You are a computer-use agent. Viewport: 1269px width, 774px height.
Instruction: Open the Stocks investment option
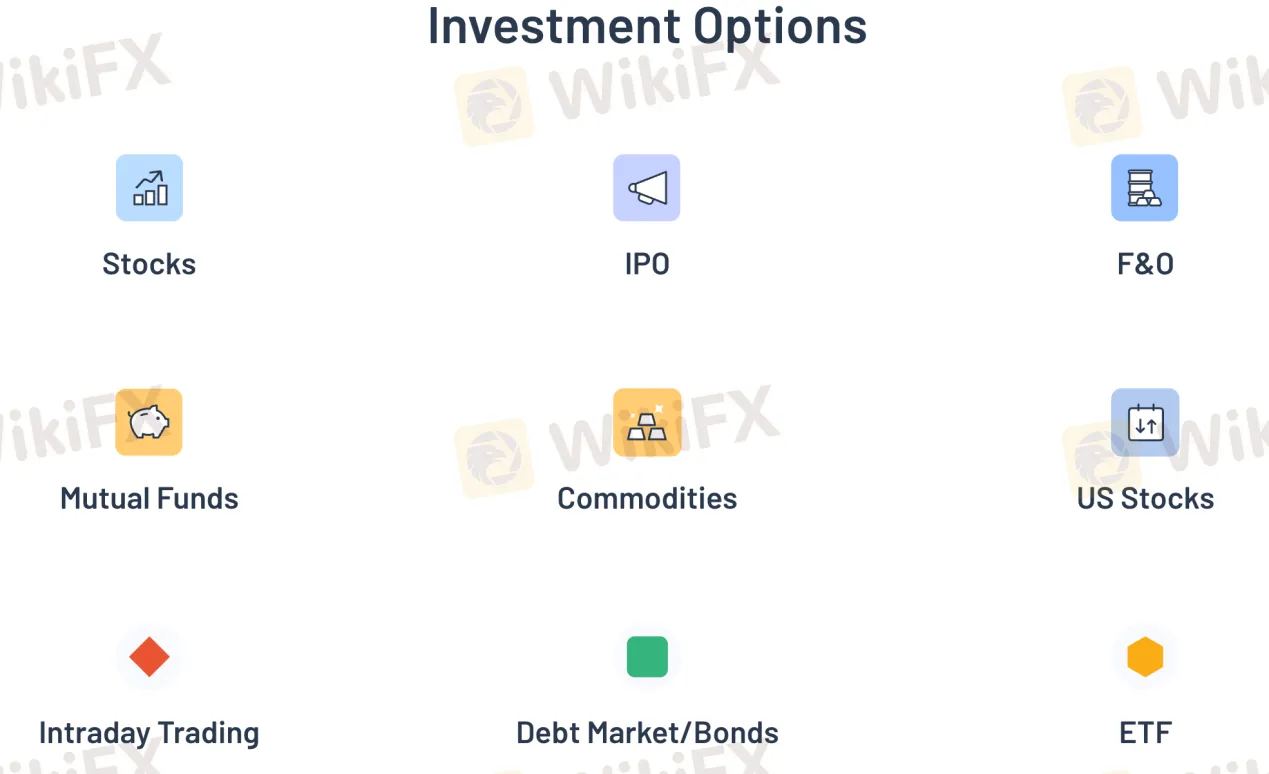[x=149, y=264]
